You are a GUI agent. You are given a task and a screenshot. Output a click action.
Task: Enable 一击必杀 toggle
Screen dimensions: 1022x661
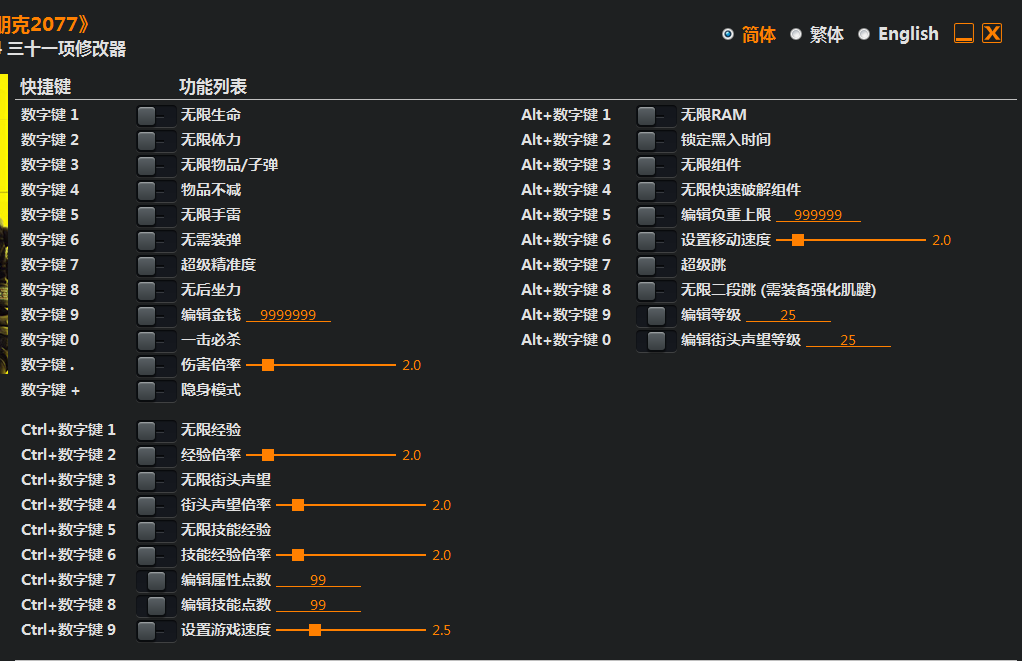tap(155, 340)
